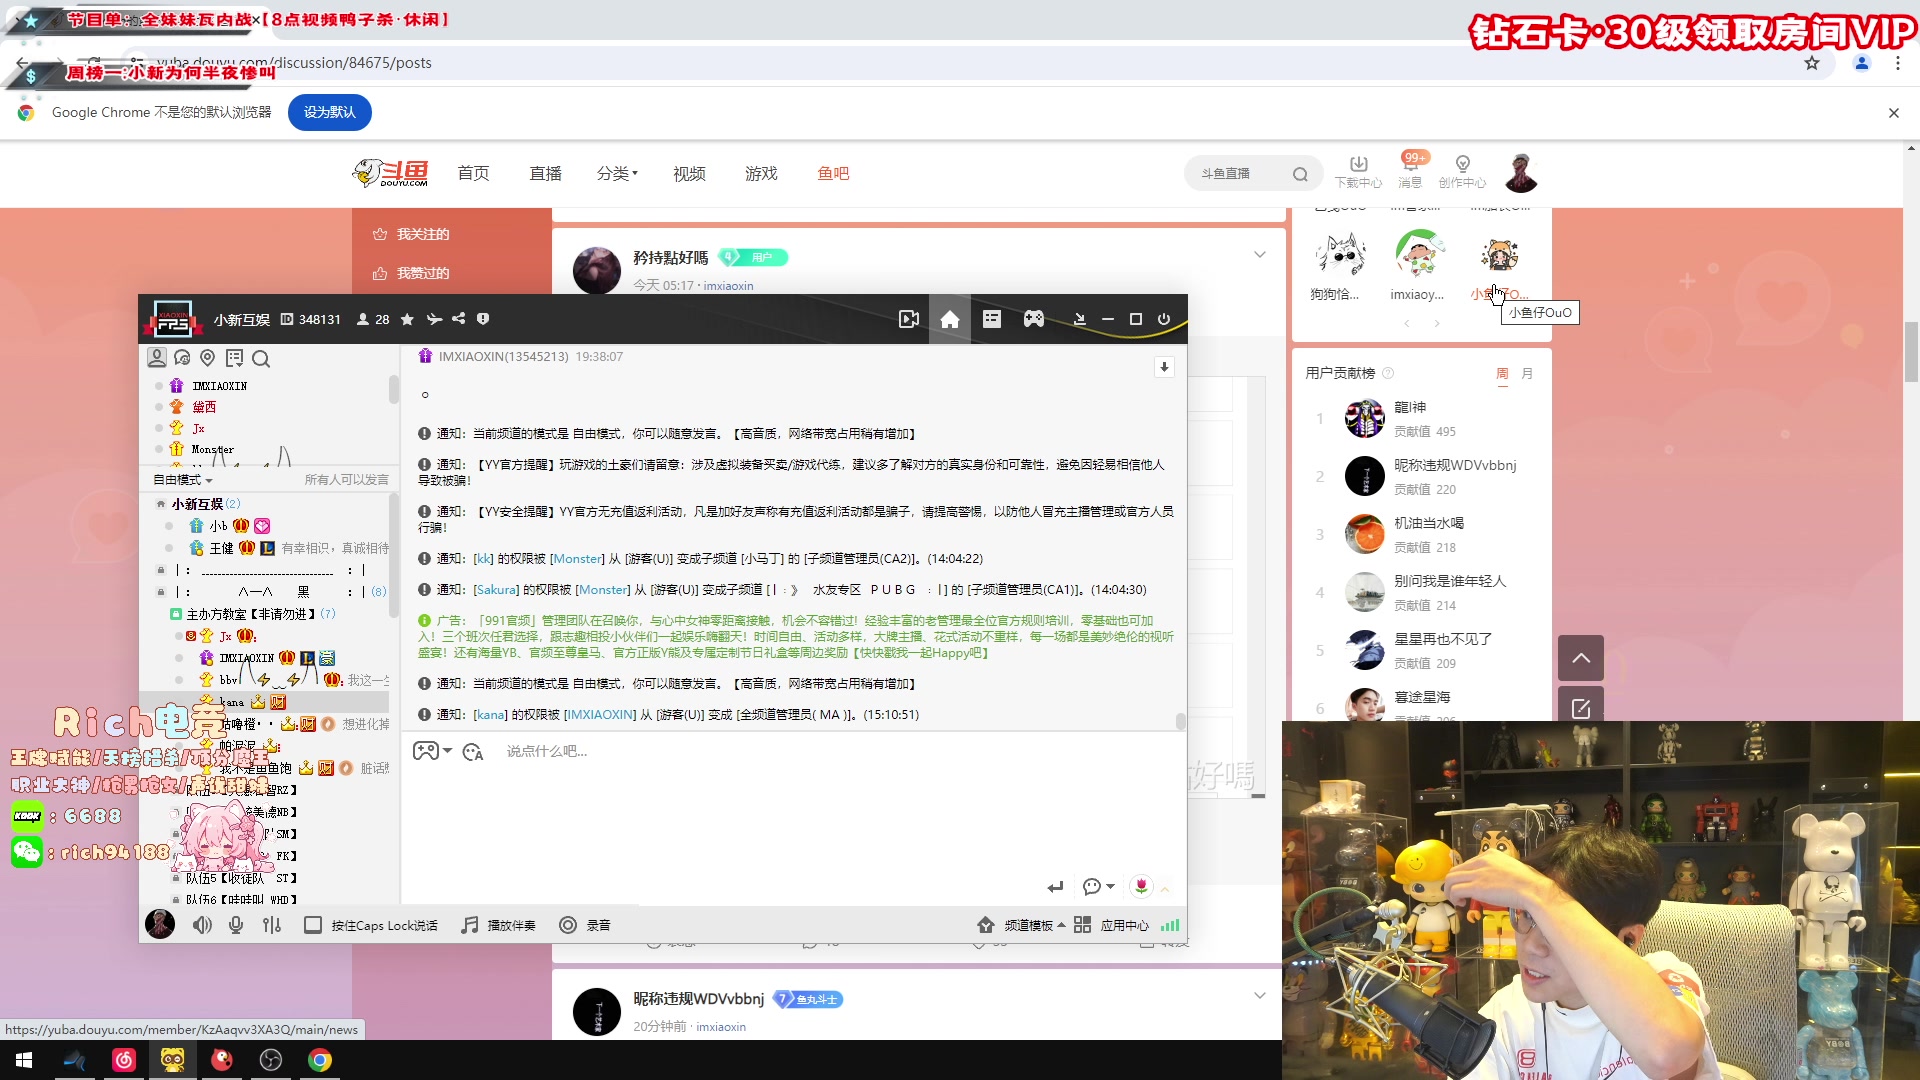Screen dimensions: 1920x1080
Task: Open the gamepad icon in YY header
Action: pos(1034,319)
